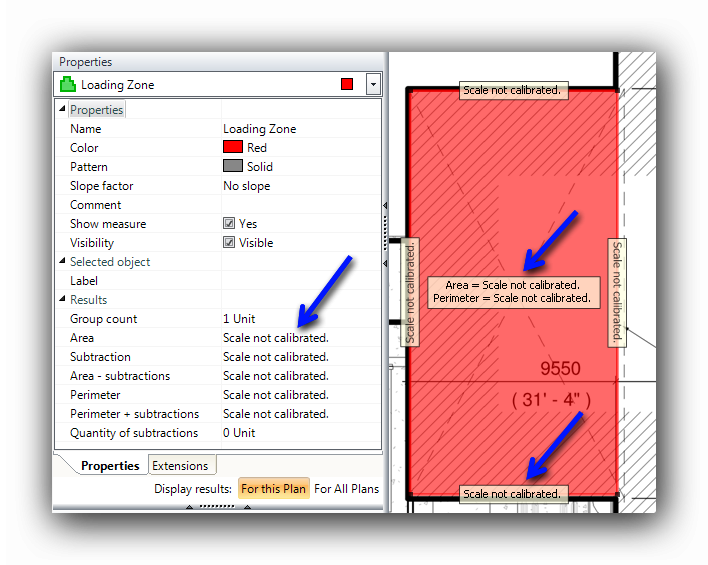
Task: Click the ( 31' - 4" ) dimension text
Action: pyautogui.click(x=551, y=400)
